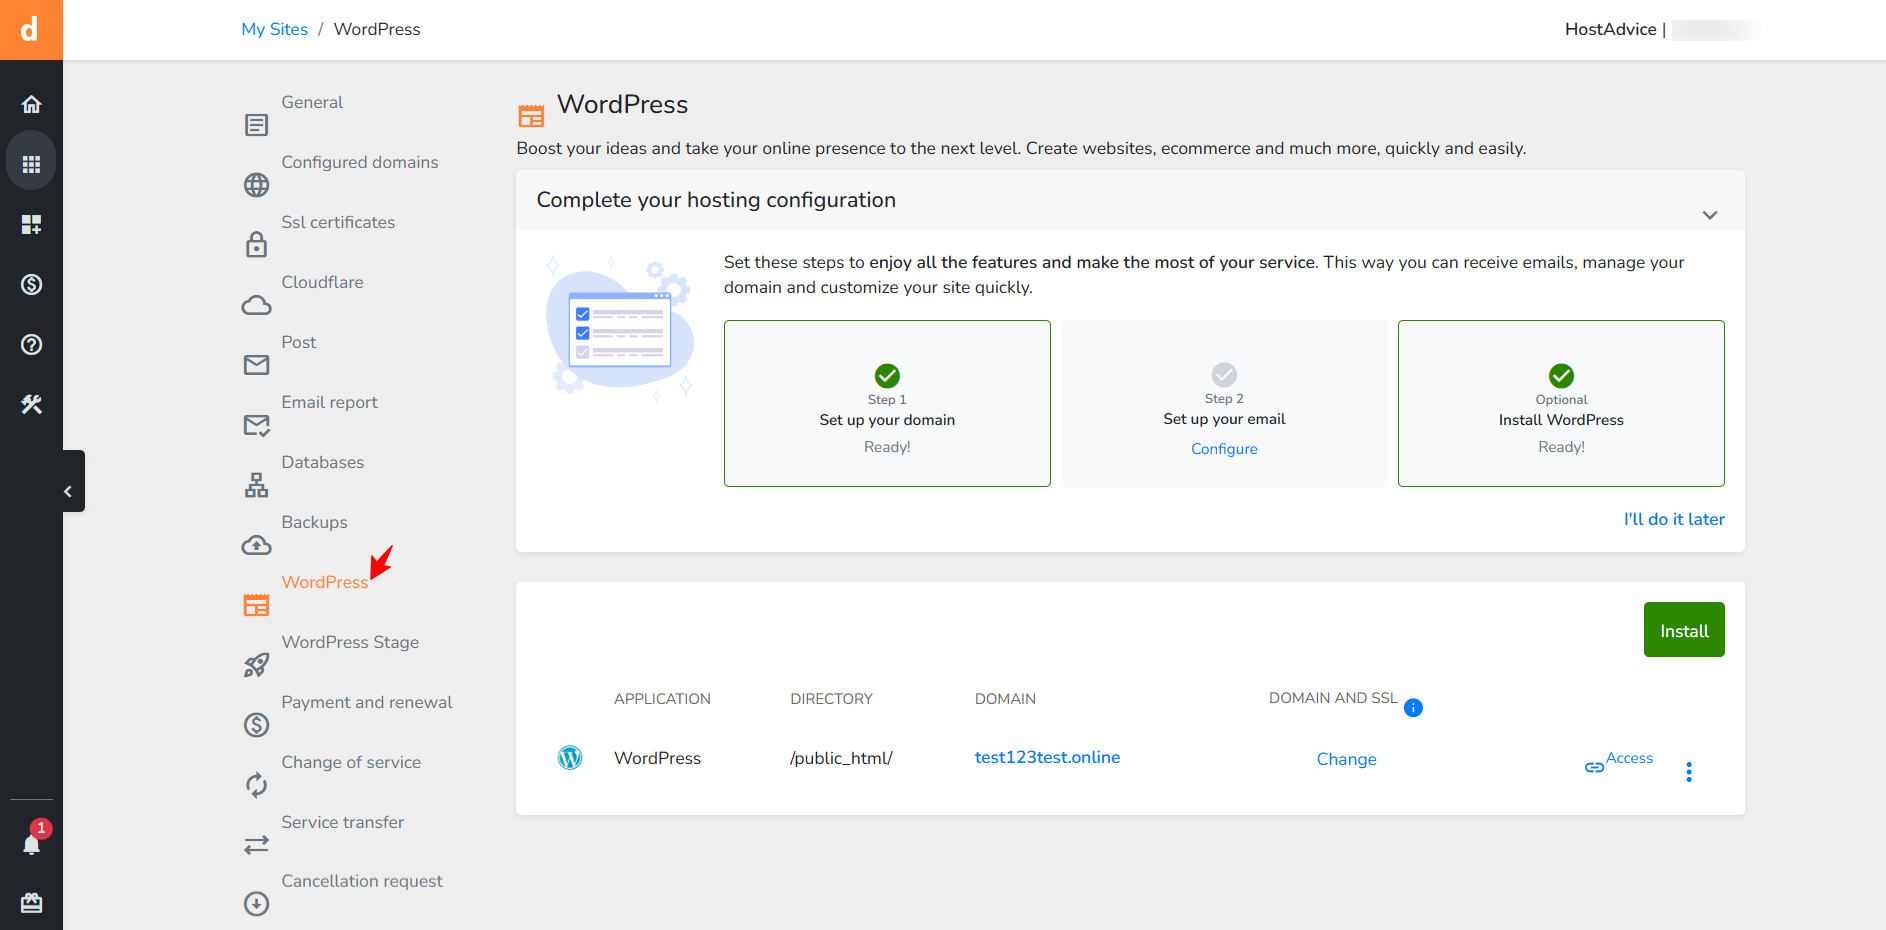Open the General menu item

click(312, 102)
